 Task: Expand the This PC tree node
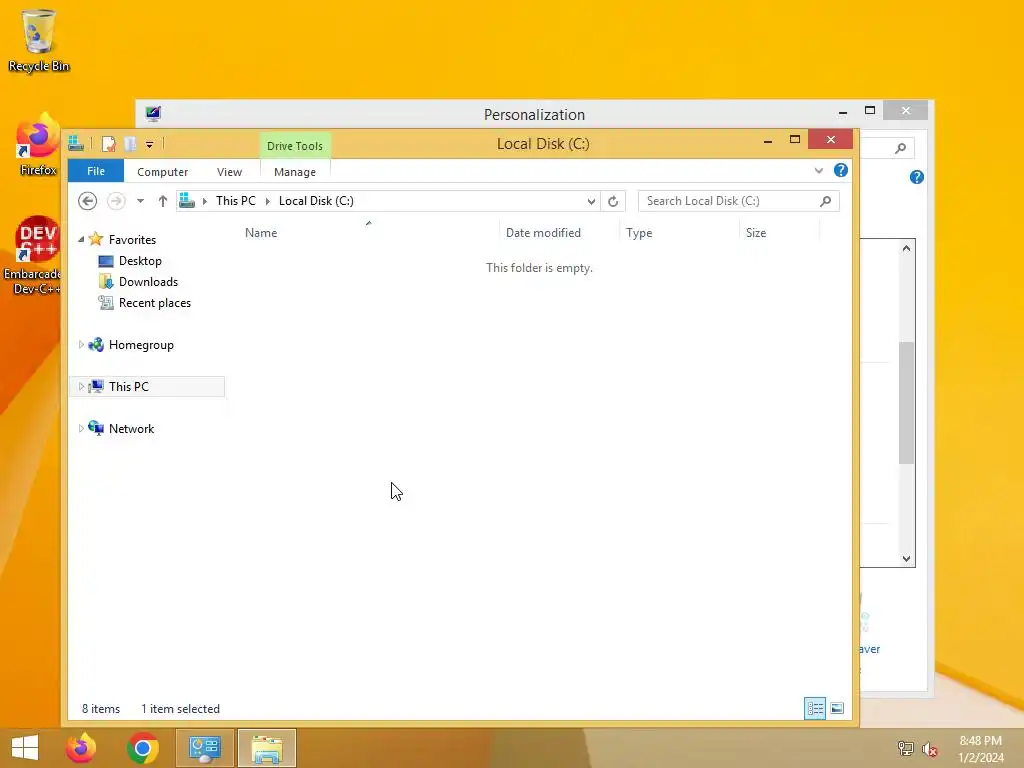point(81,387)
